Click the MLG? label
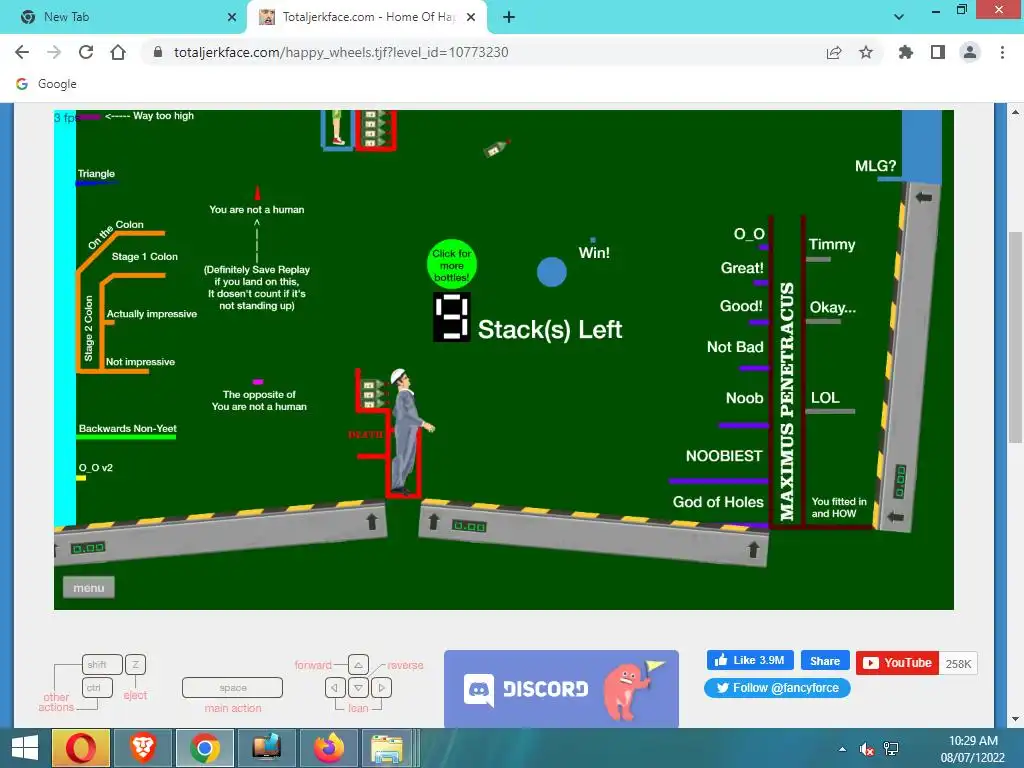 tap(875, 166)
